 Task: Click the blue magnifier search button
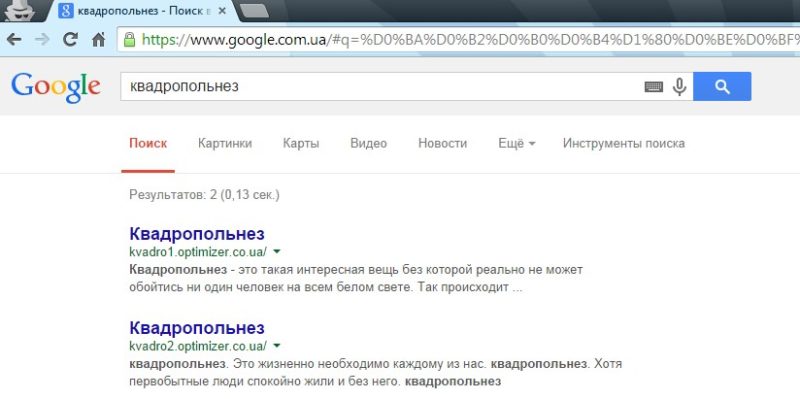click(722, 86)
